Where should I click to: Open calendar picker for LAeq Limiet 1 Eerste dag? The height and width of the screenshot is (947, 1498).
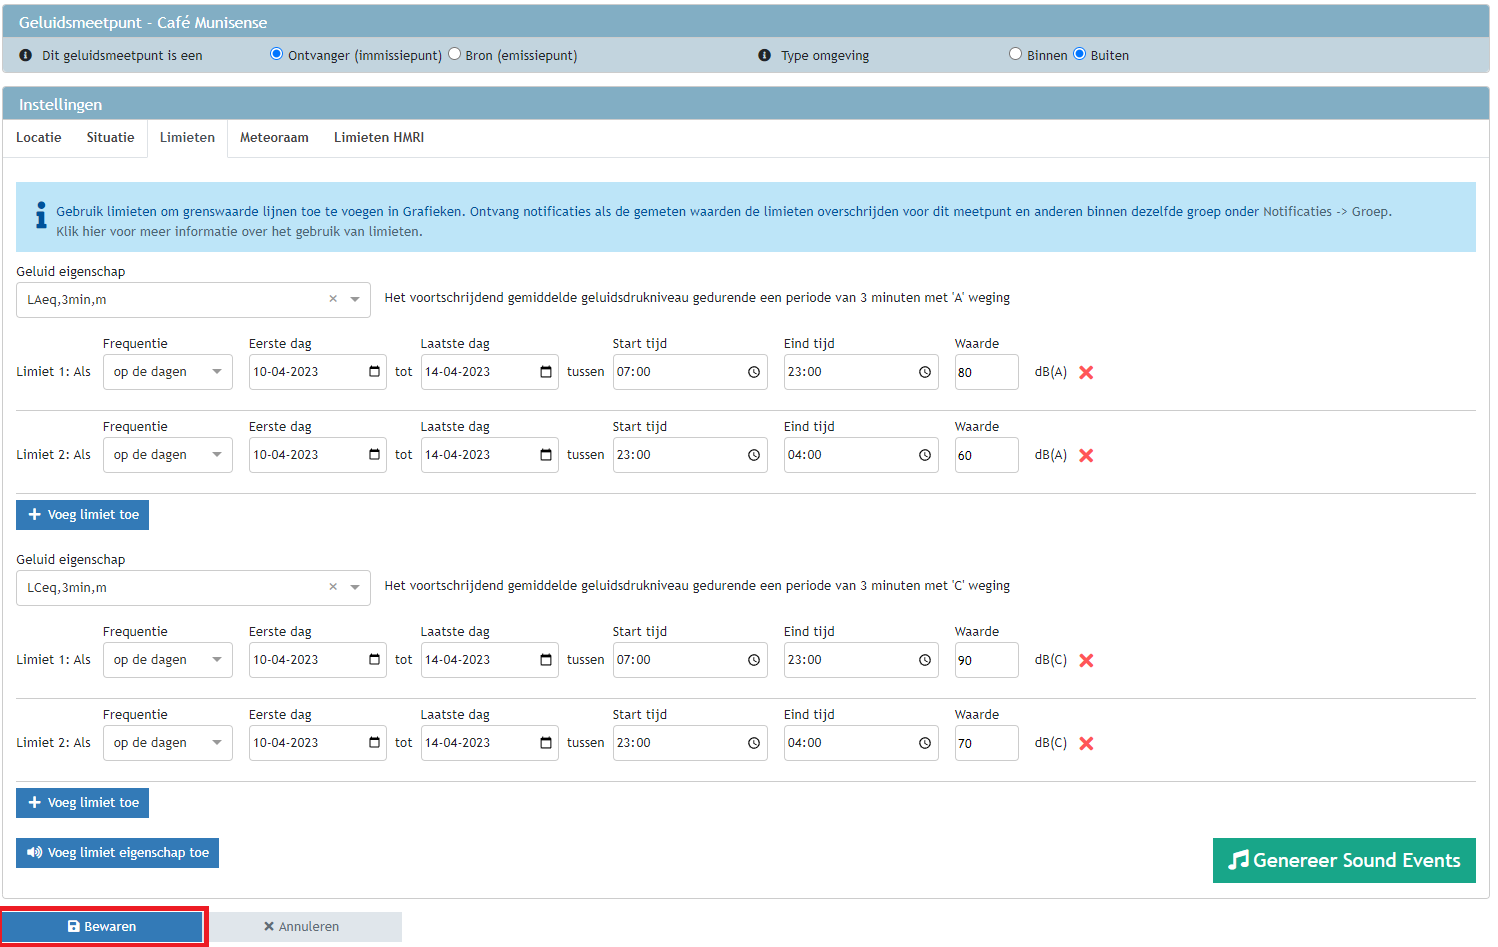[374, 372]
